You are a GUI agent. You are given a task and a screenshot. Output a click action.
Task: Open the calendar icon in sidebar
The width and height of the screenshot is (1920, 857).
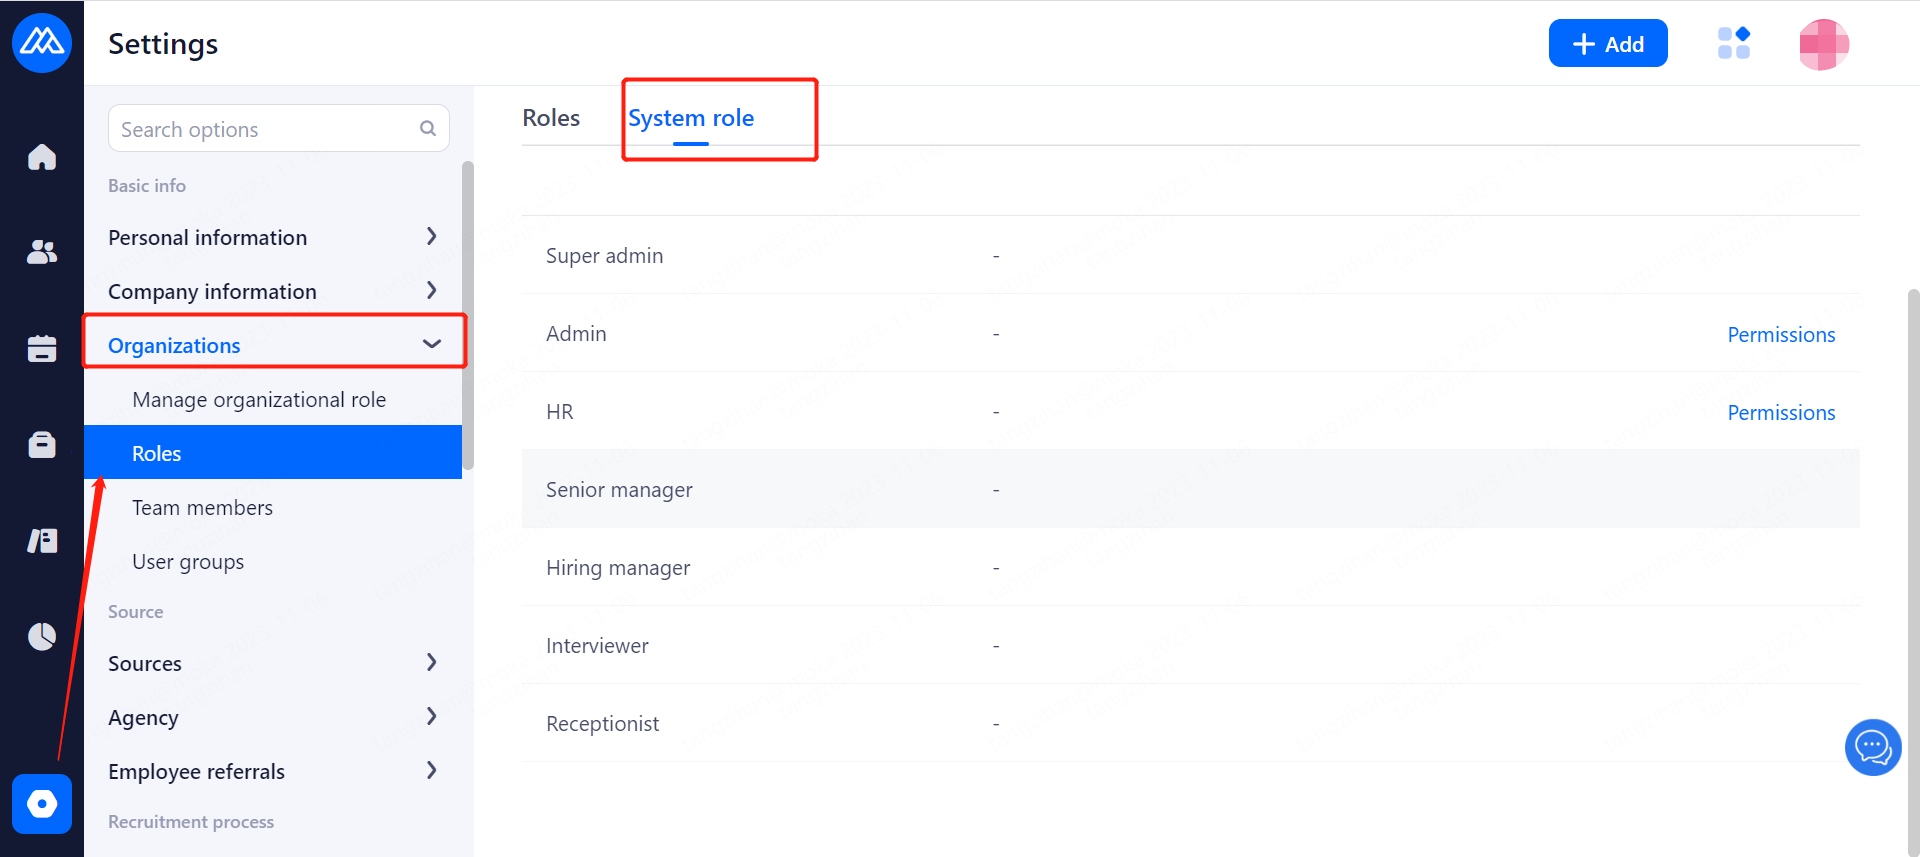42,348
